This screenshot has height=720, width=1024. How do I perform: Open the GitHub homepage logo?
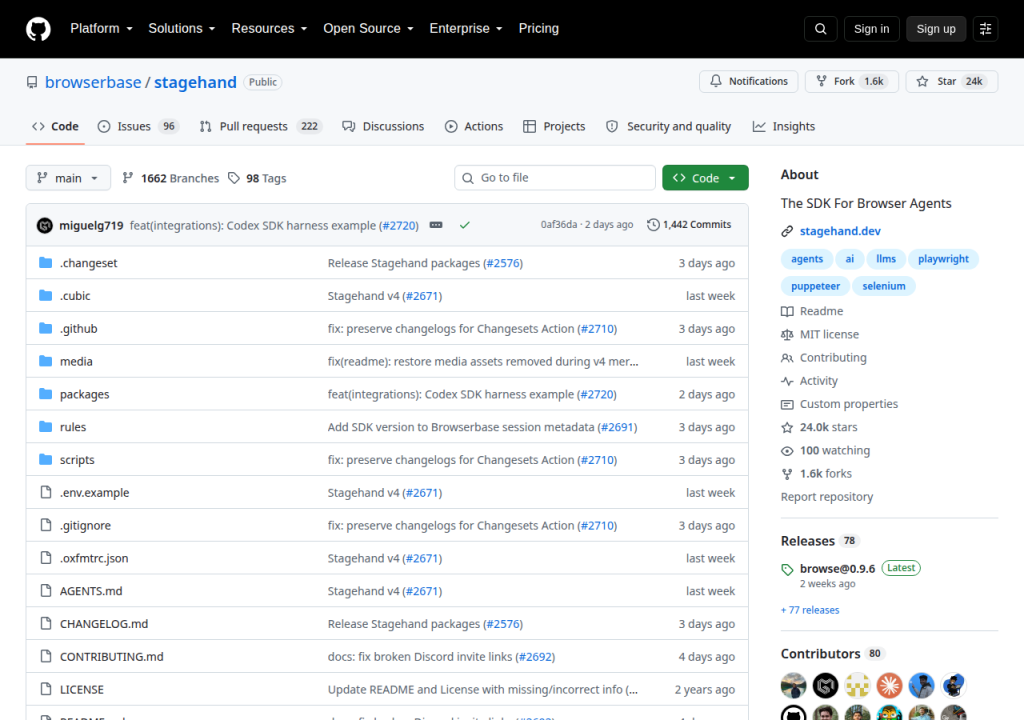point(38,29)
